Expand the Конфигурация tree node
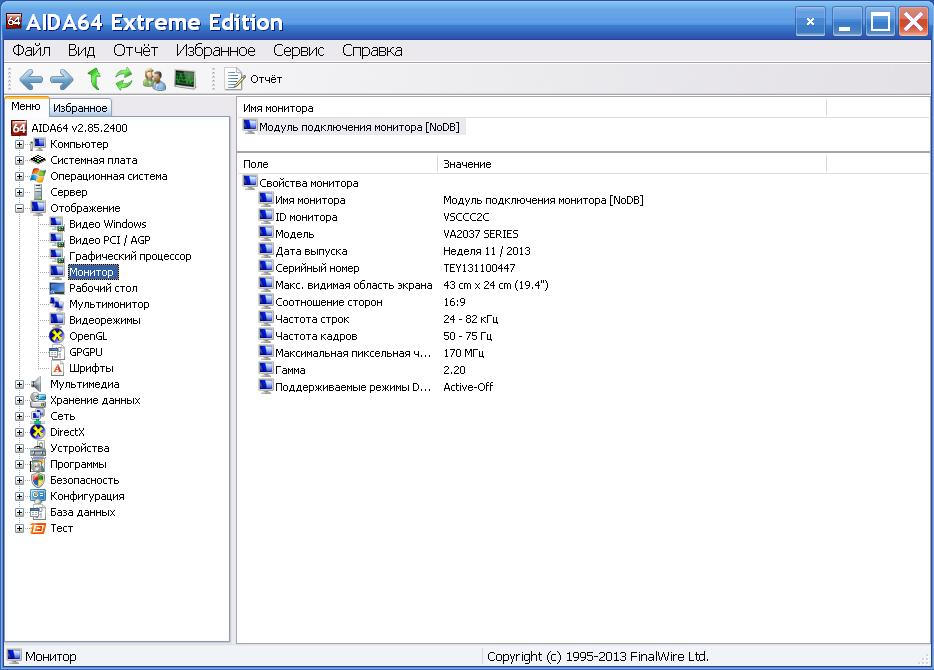The height and width of the screenshot is (670, 934). coord(19,497)
